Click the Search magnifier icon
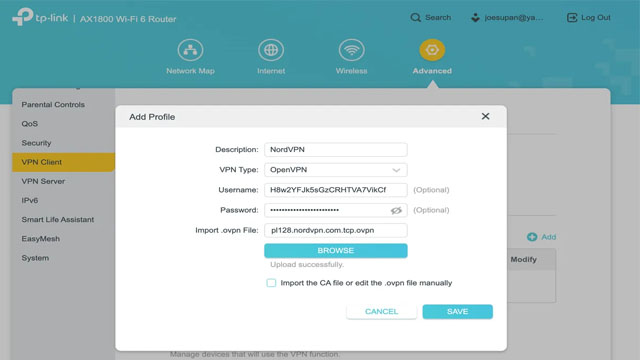This screenshot has height=360, width=640. point(416,18)
